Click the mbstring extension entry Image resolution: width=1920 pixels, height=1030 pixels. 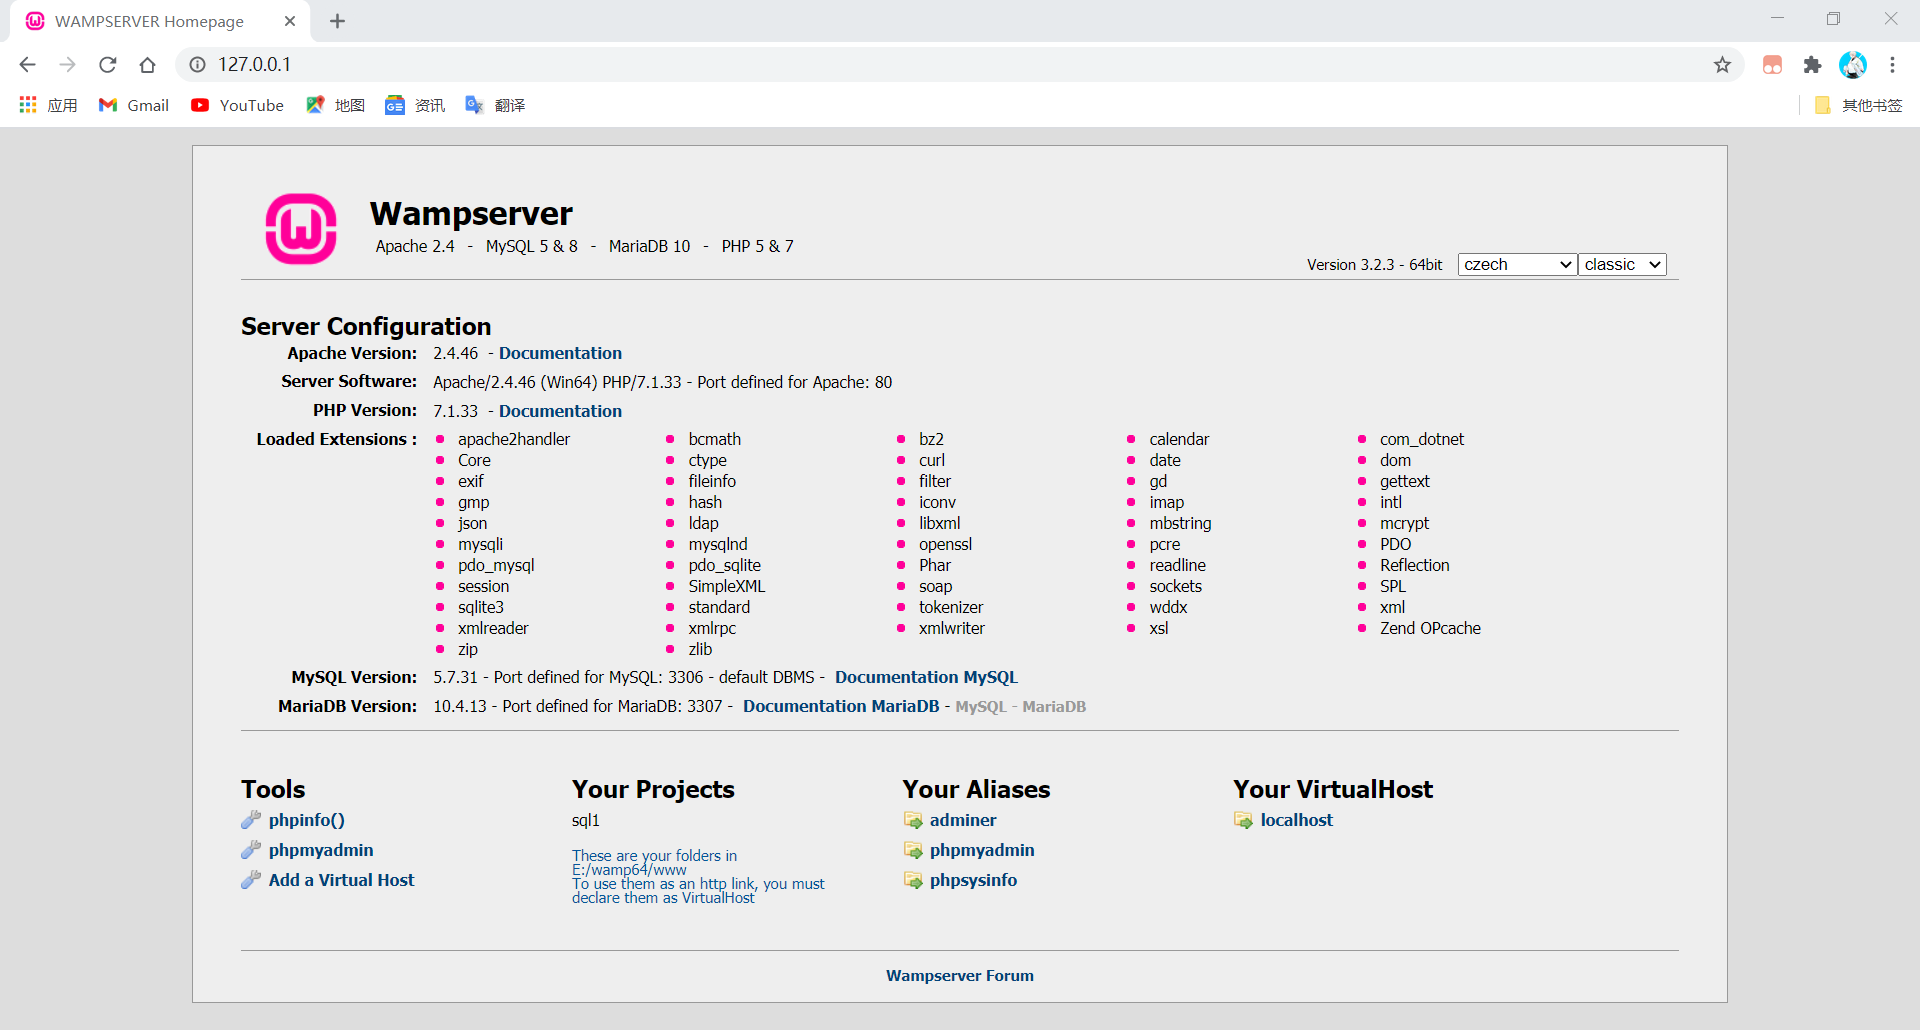1180,523
